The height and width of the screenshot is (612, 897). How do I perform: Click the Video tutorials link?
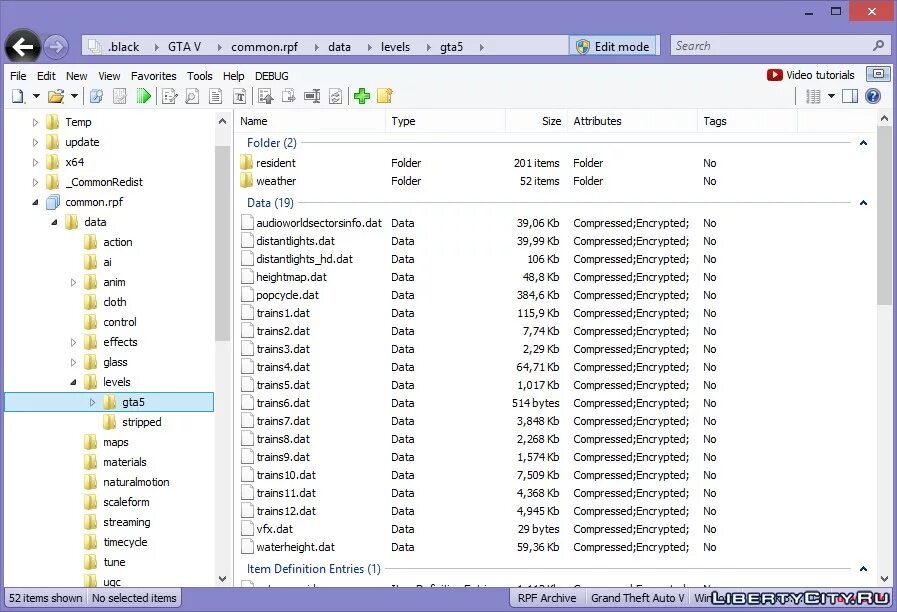[x=820, y=75]
